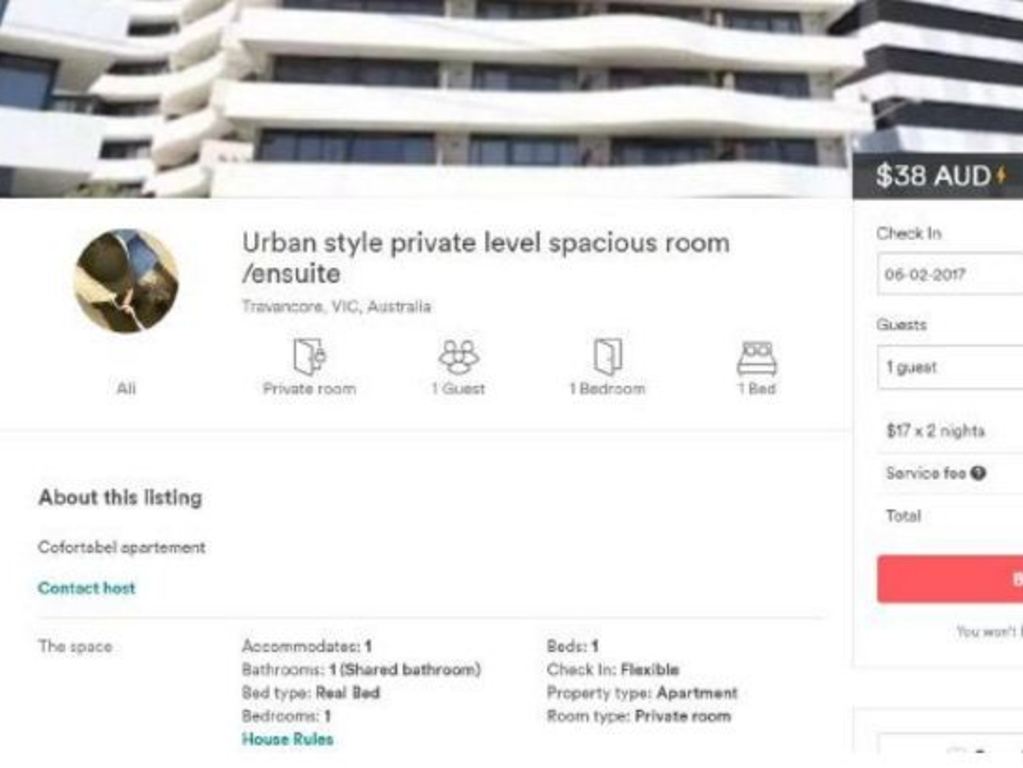This screenshot has height=768, width=1023.
Task: Click the Service fee help question icon
Action: [x=977, y=473]
